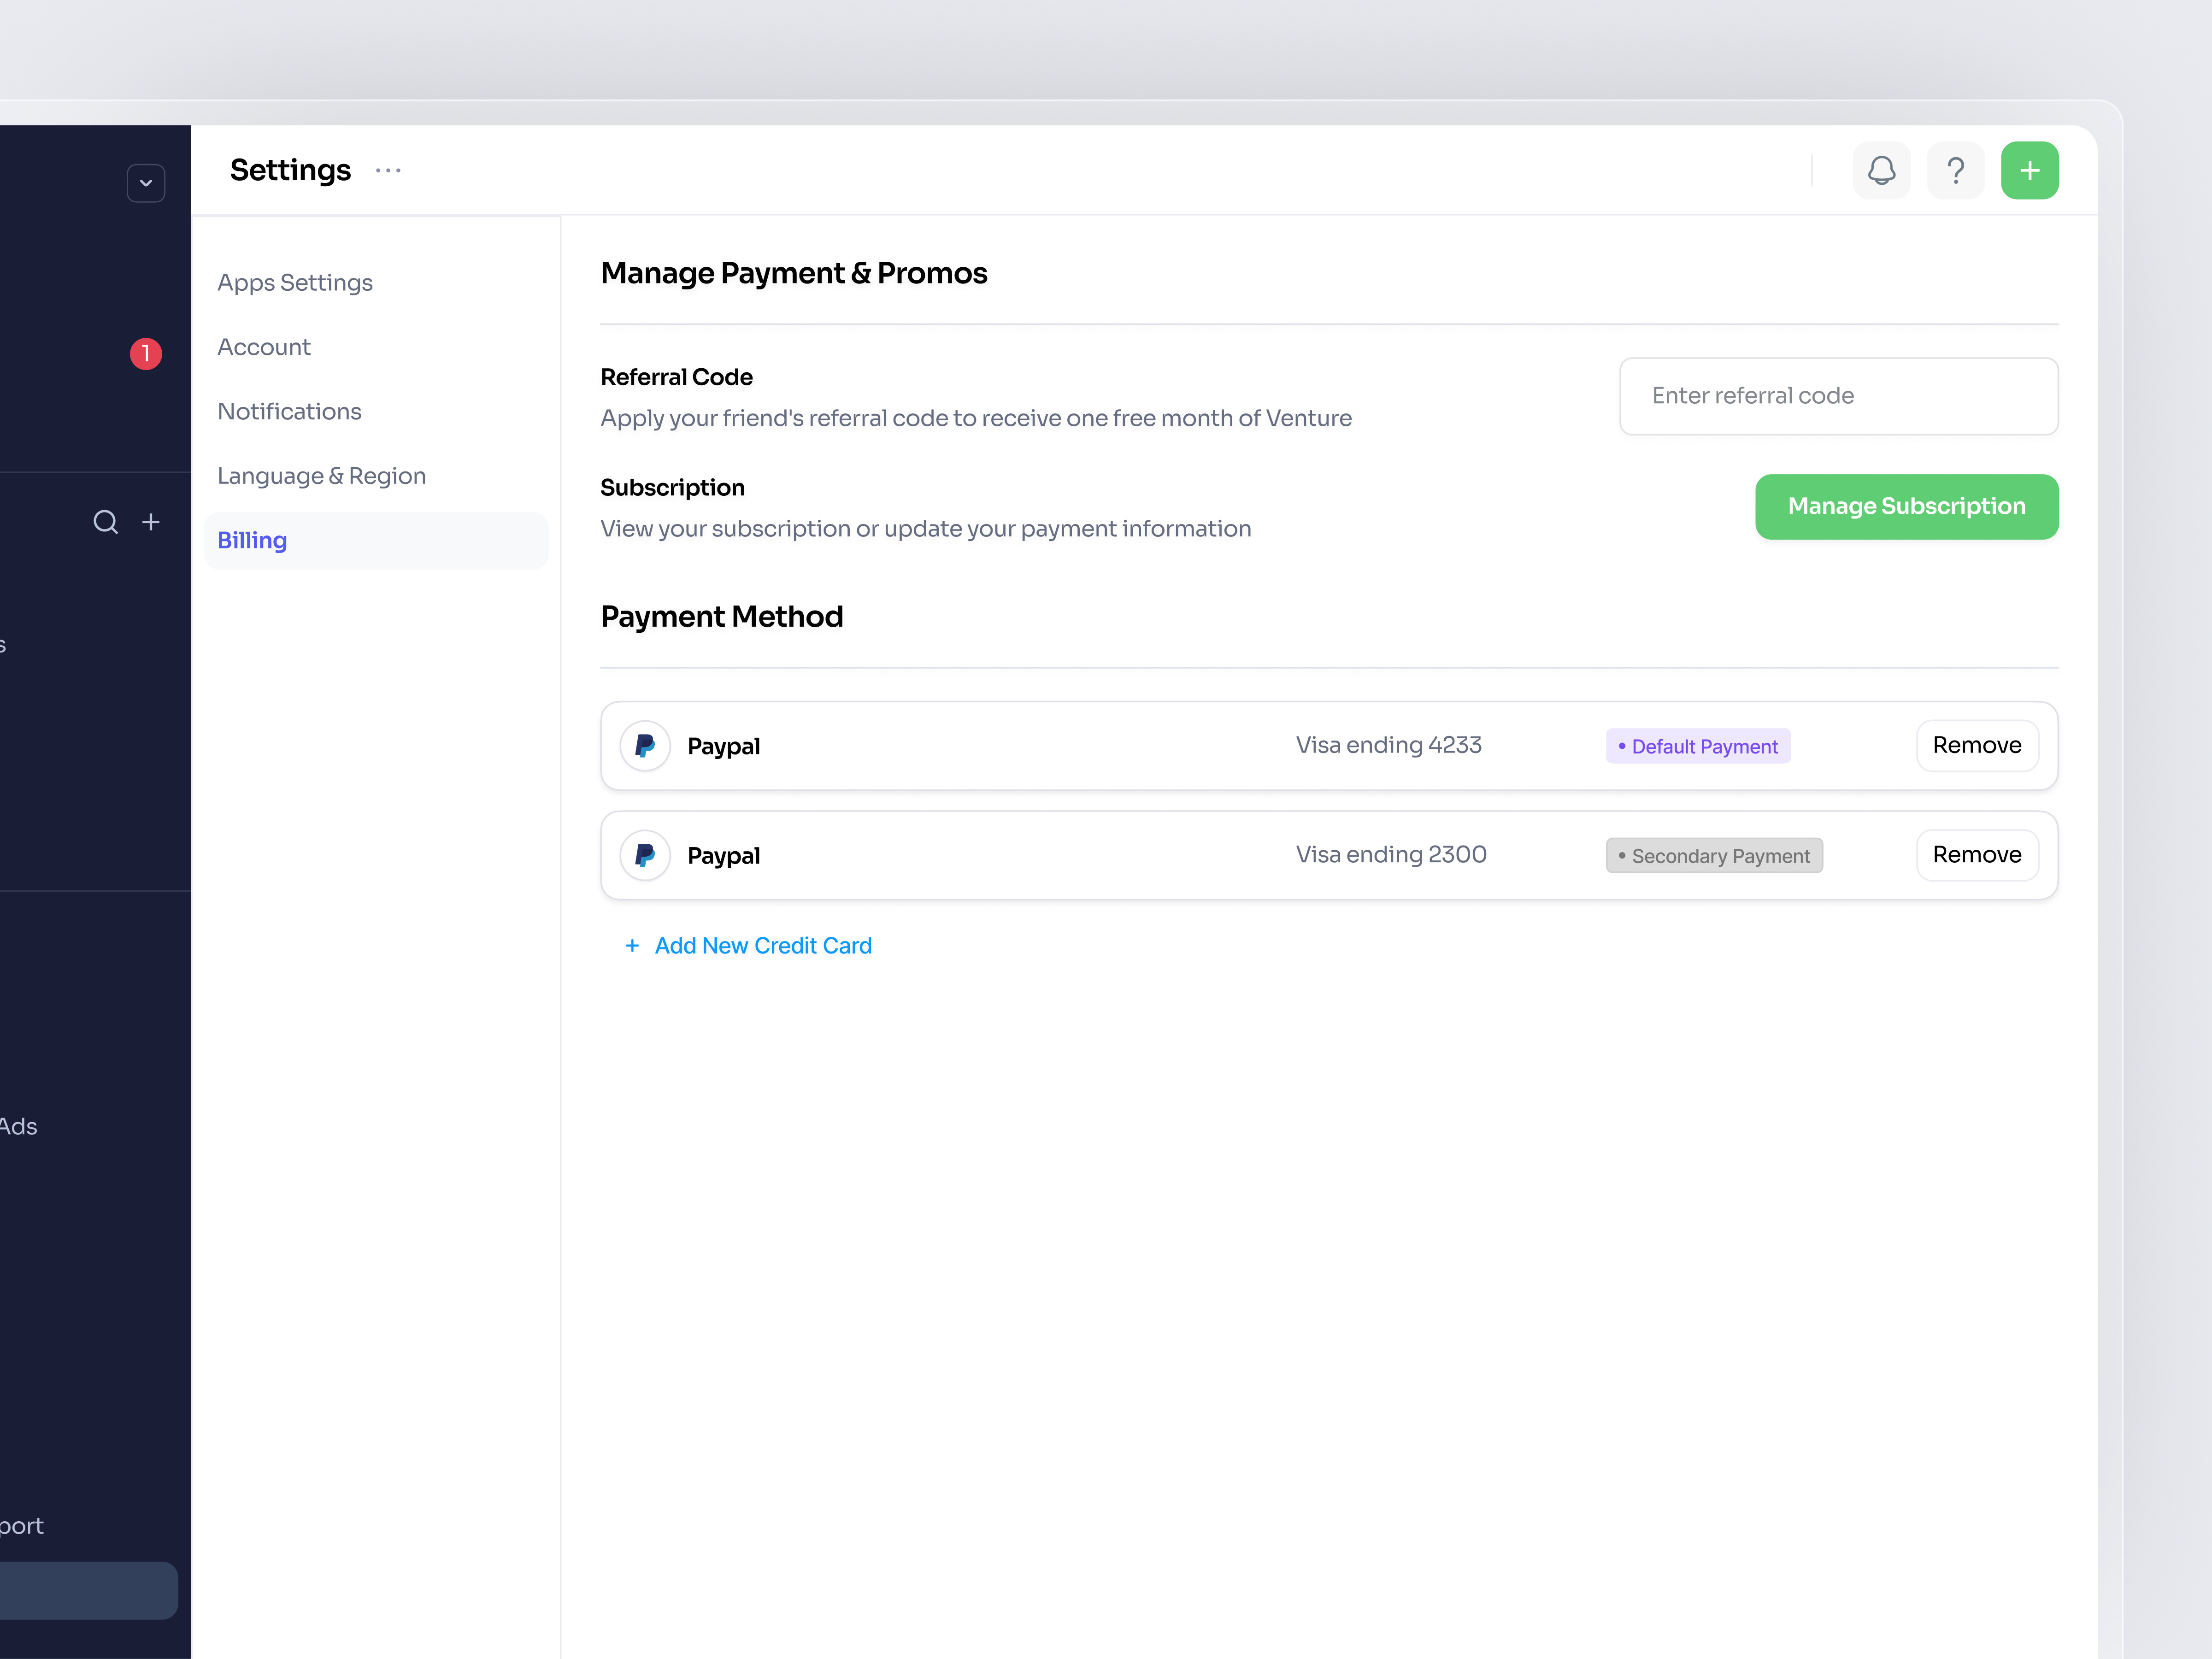Go to the Notifications settings page
Image resolution: width=2212 pixels, height=1659 pixels.
[x=289, y=411]
